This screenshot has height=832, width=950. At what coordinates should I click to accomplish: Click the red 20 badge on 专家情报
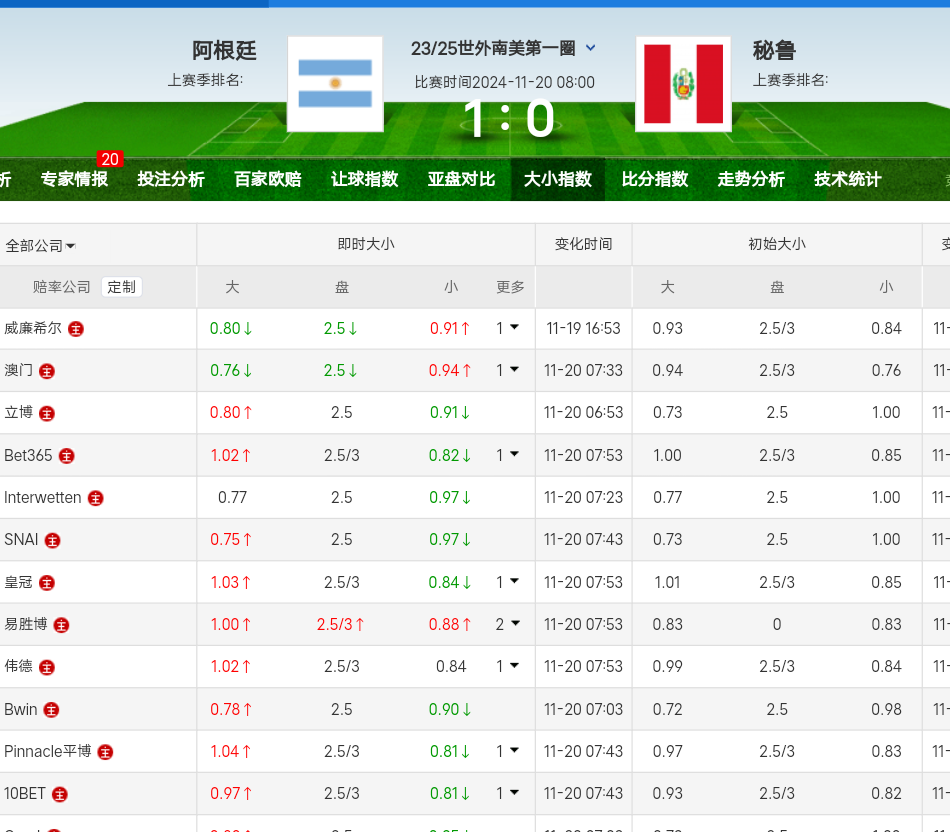coord(110,159)
